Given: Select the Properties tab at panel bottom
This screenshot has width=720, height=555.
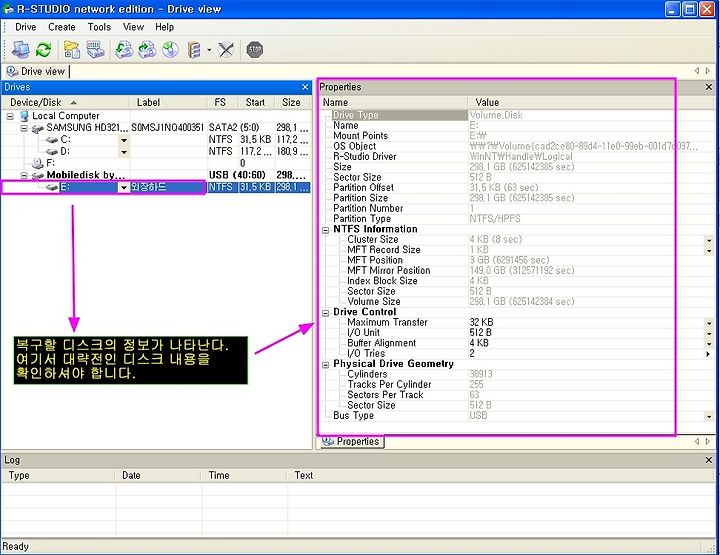Looking at the screenshot, I should [352, 442].
